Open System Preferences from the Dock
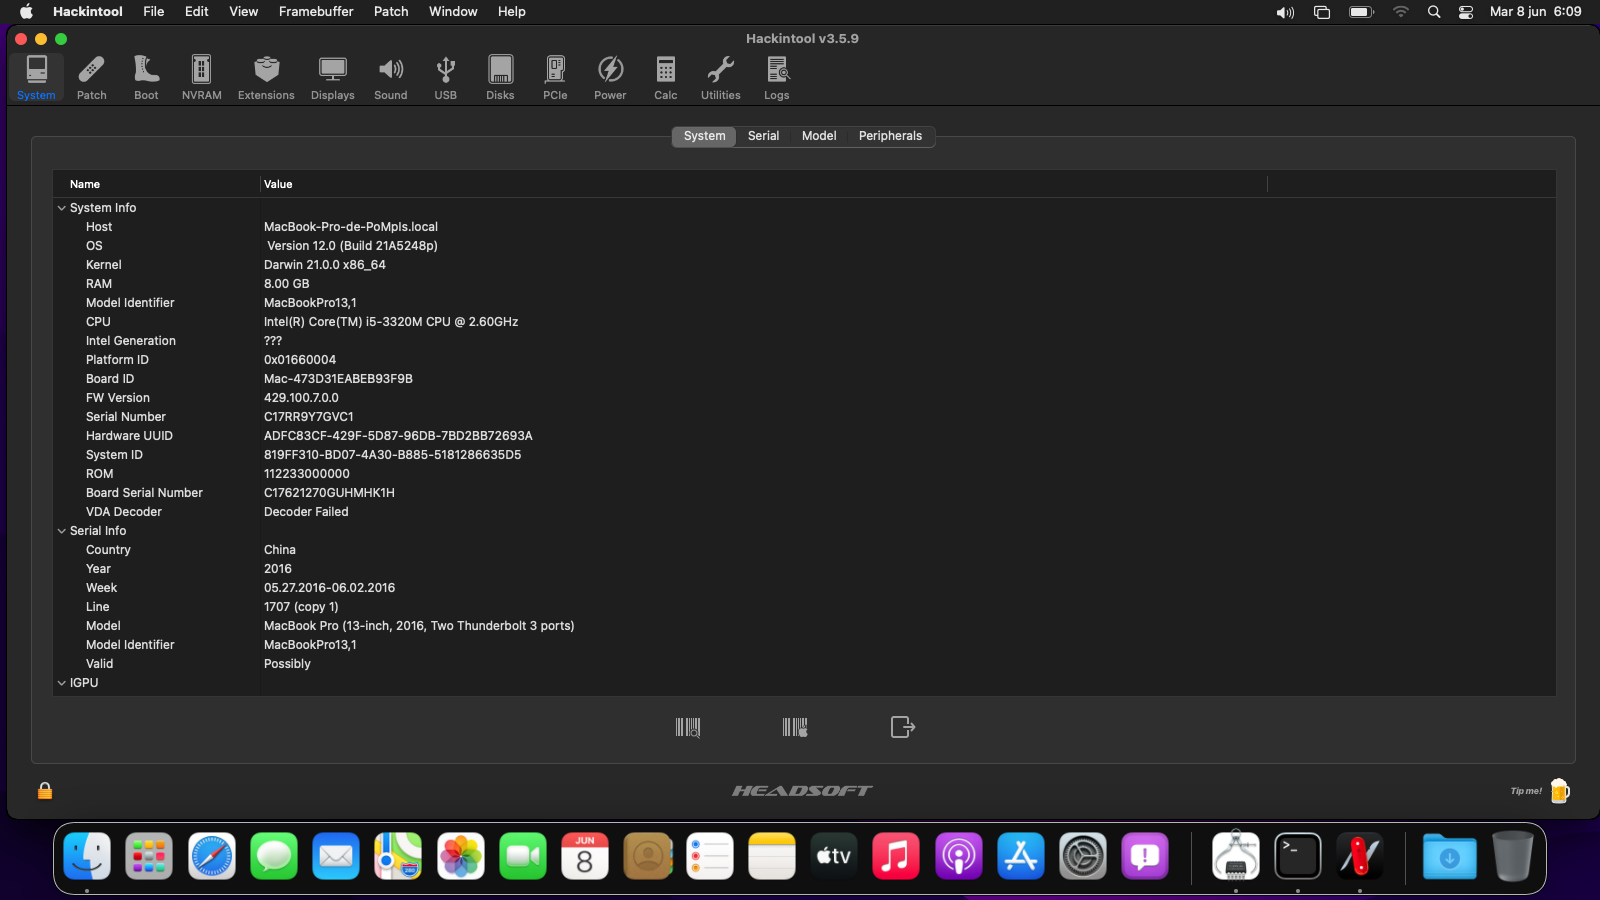Image resolution: width=1600 pixels, height=900 pixels. click(1083, 856)
